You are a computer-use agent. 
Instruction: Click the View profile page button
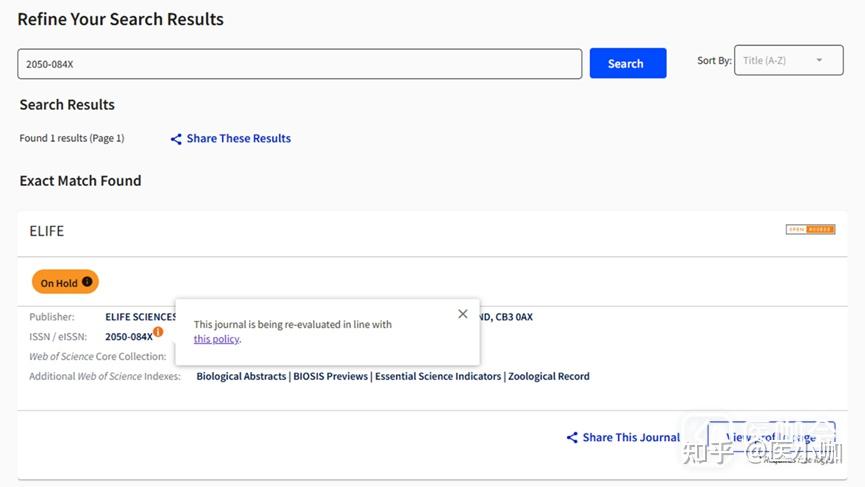(x=771, y=437)
